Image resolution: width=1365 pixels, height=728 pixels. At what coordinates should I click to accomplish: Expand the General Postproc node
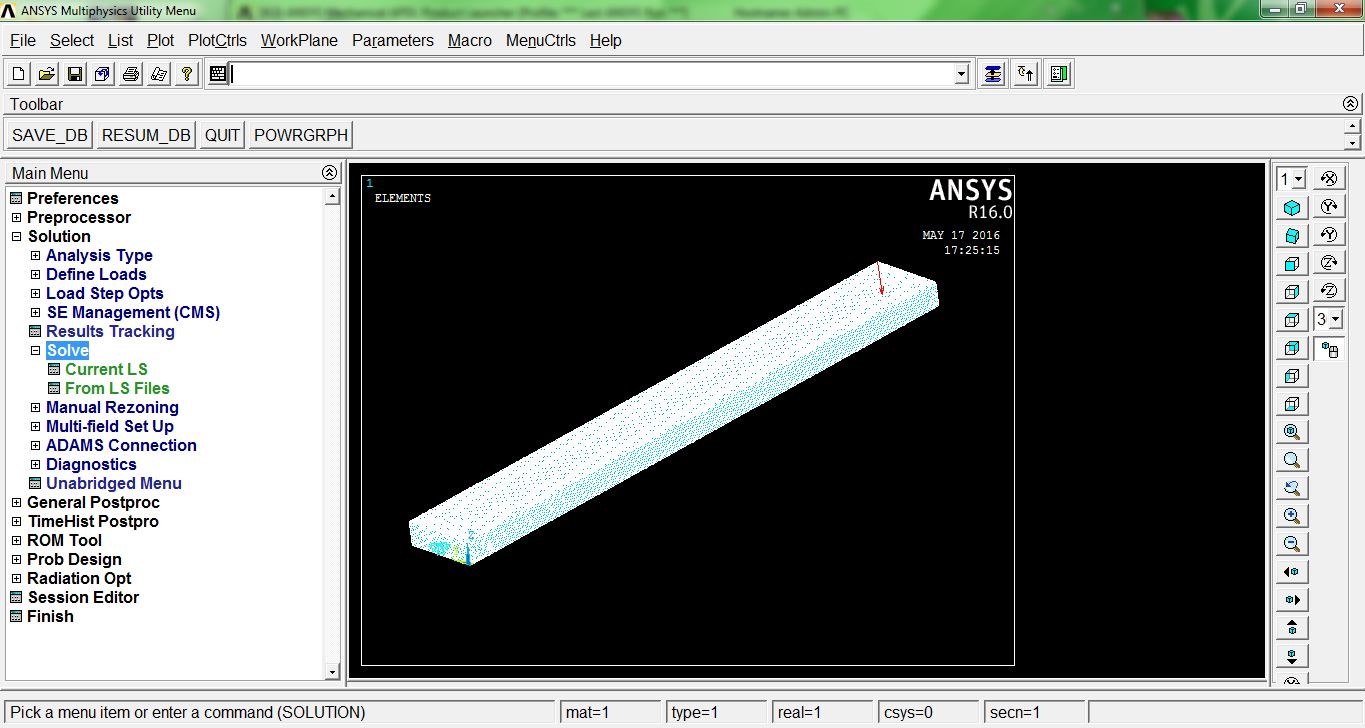click(16, 502)
